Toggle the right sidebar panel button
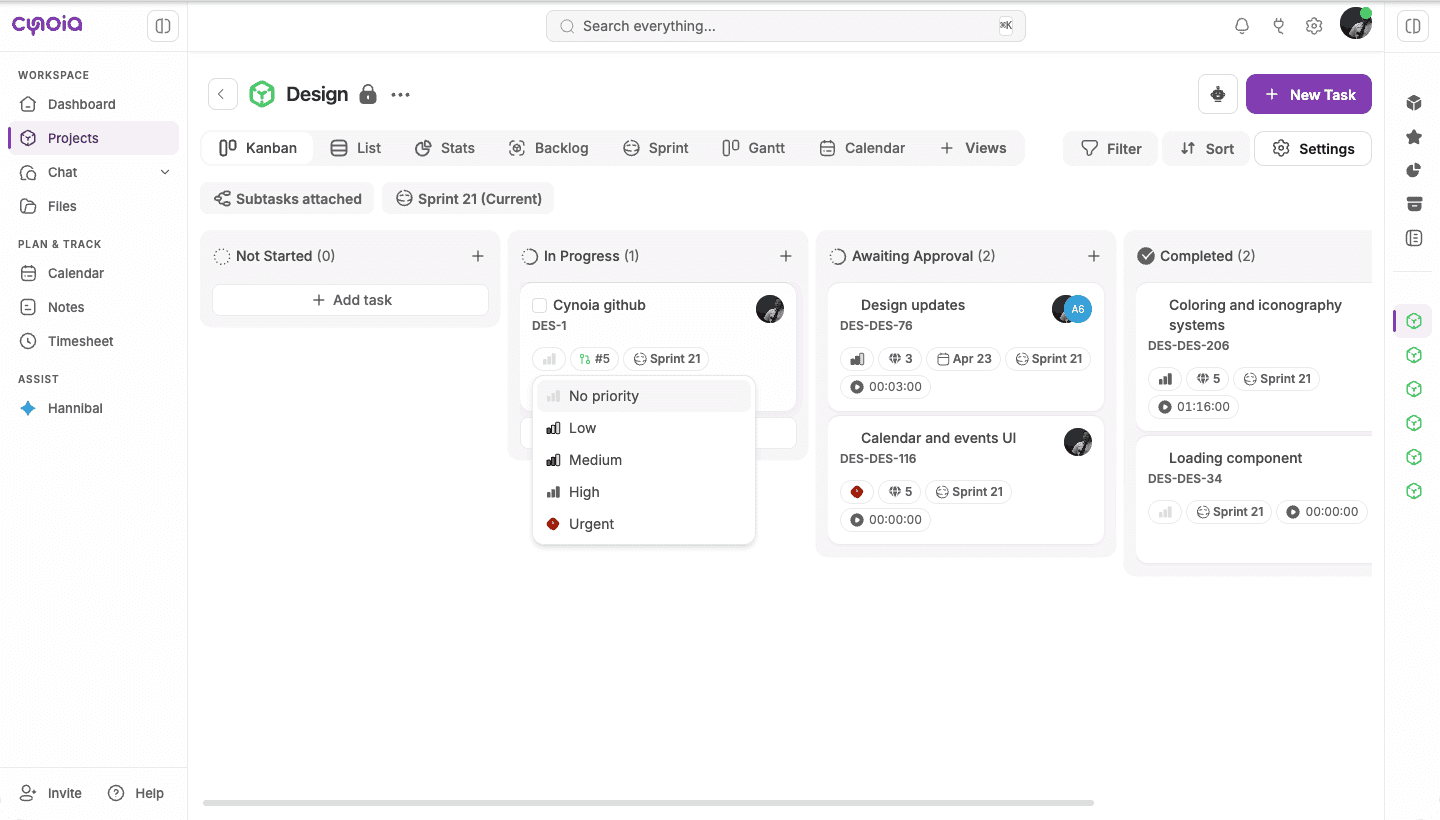Viewport: 1440px width, 820px height. point(1413,26)
